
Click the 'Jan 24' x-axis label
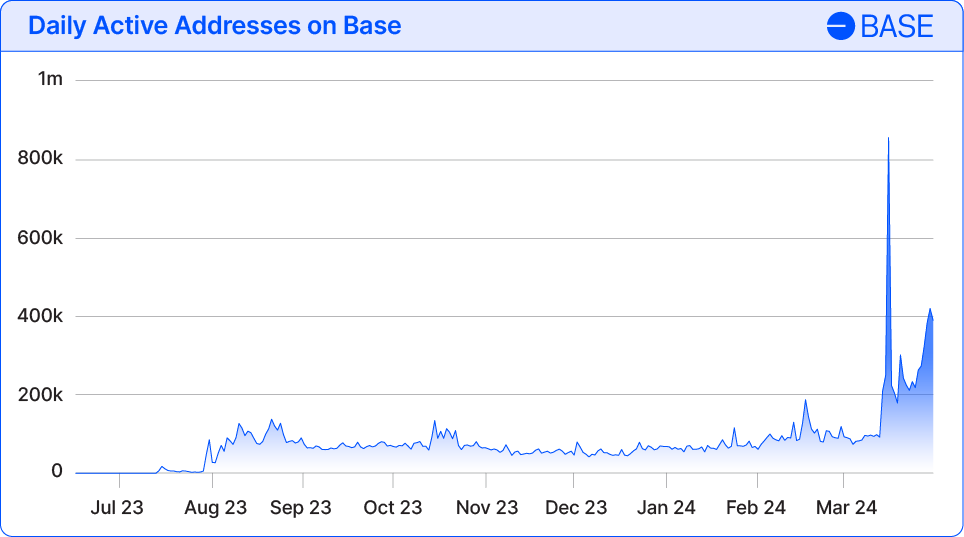pos(666,507)
